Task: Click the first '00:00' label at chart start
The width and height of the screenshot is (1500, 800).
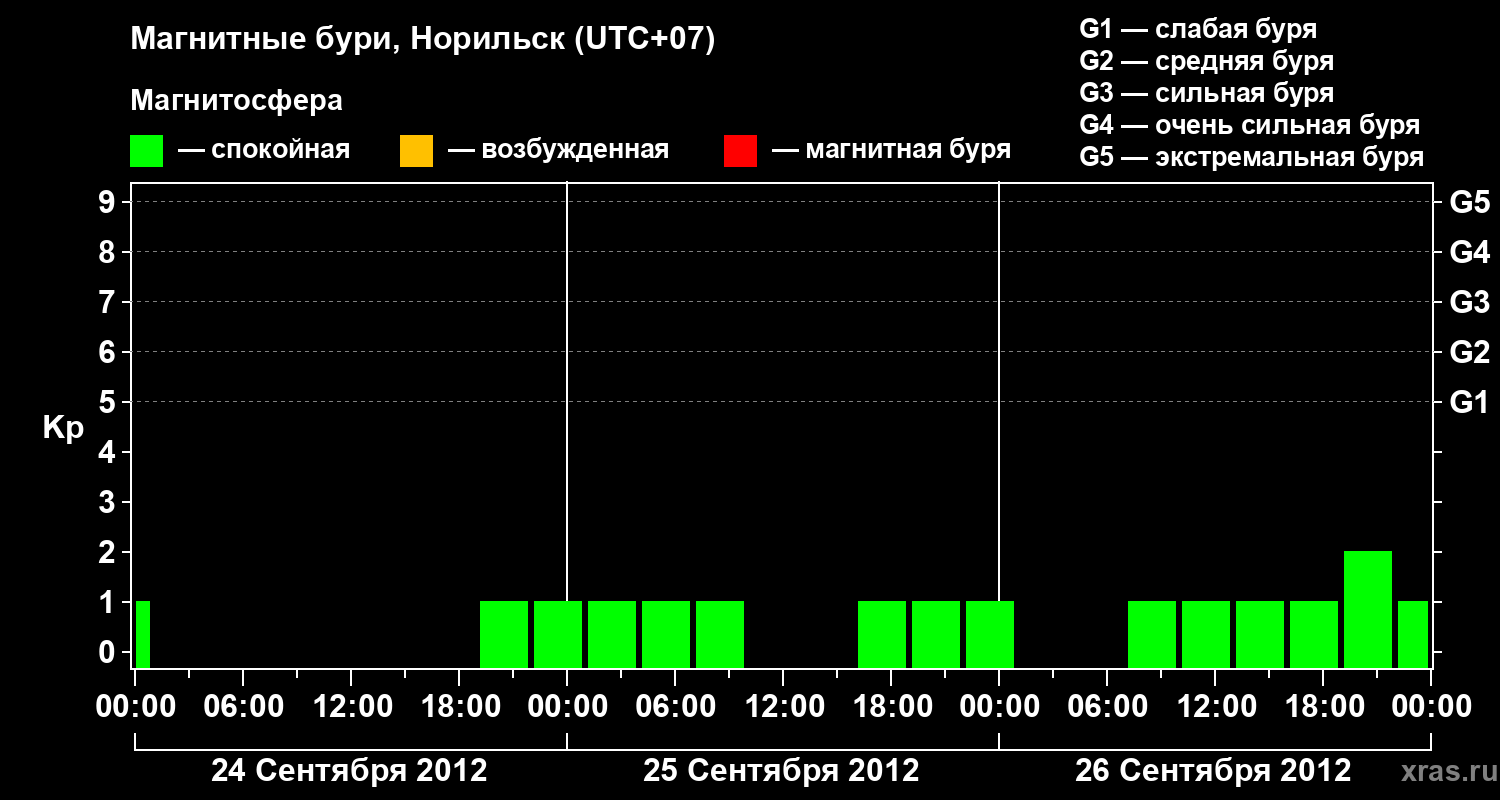Action: pos(135,706)
